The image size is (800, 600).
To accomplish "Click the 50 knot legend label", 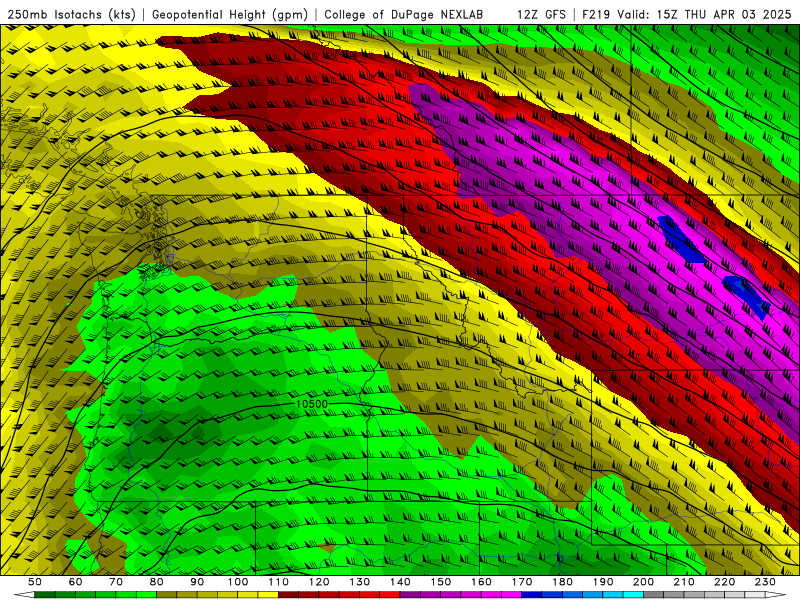I will (35, 582).
